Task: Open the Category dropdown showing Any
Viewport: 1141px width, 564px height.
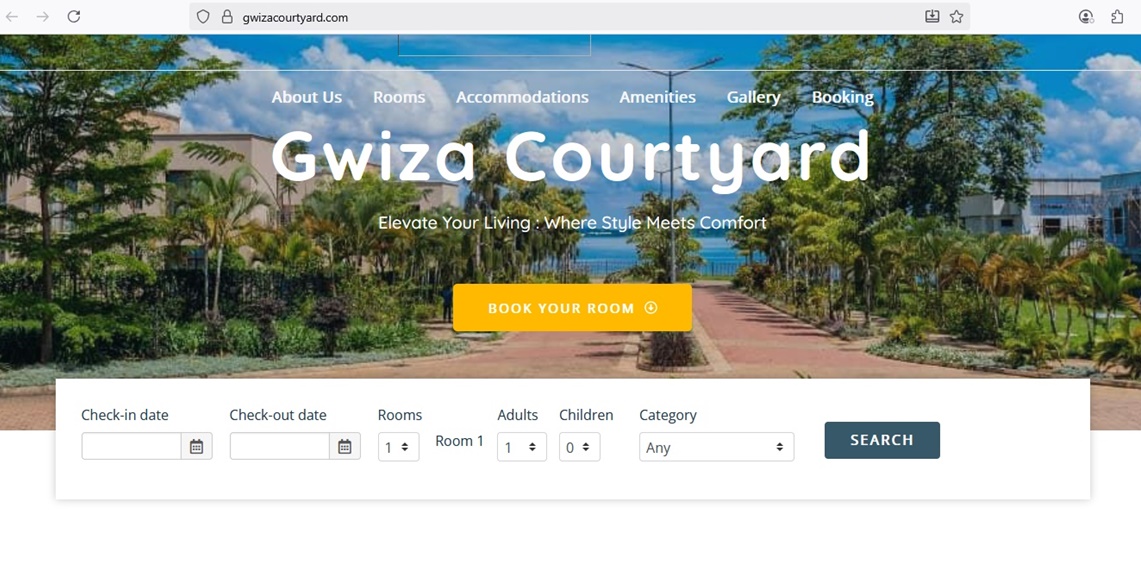Action: (x=717, y=447)
